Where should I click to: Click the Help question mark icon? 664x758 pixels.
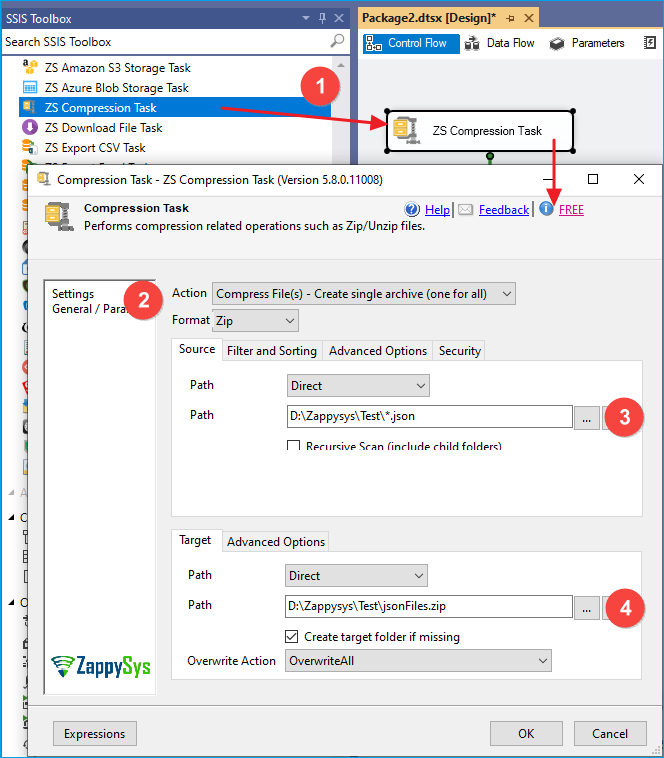tap(412, 209)
